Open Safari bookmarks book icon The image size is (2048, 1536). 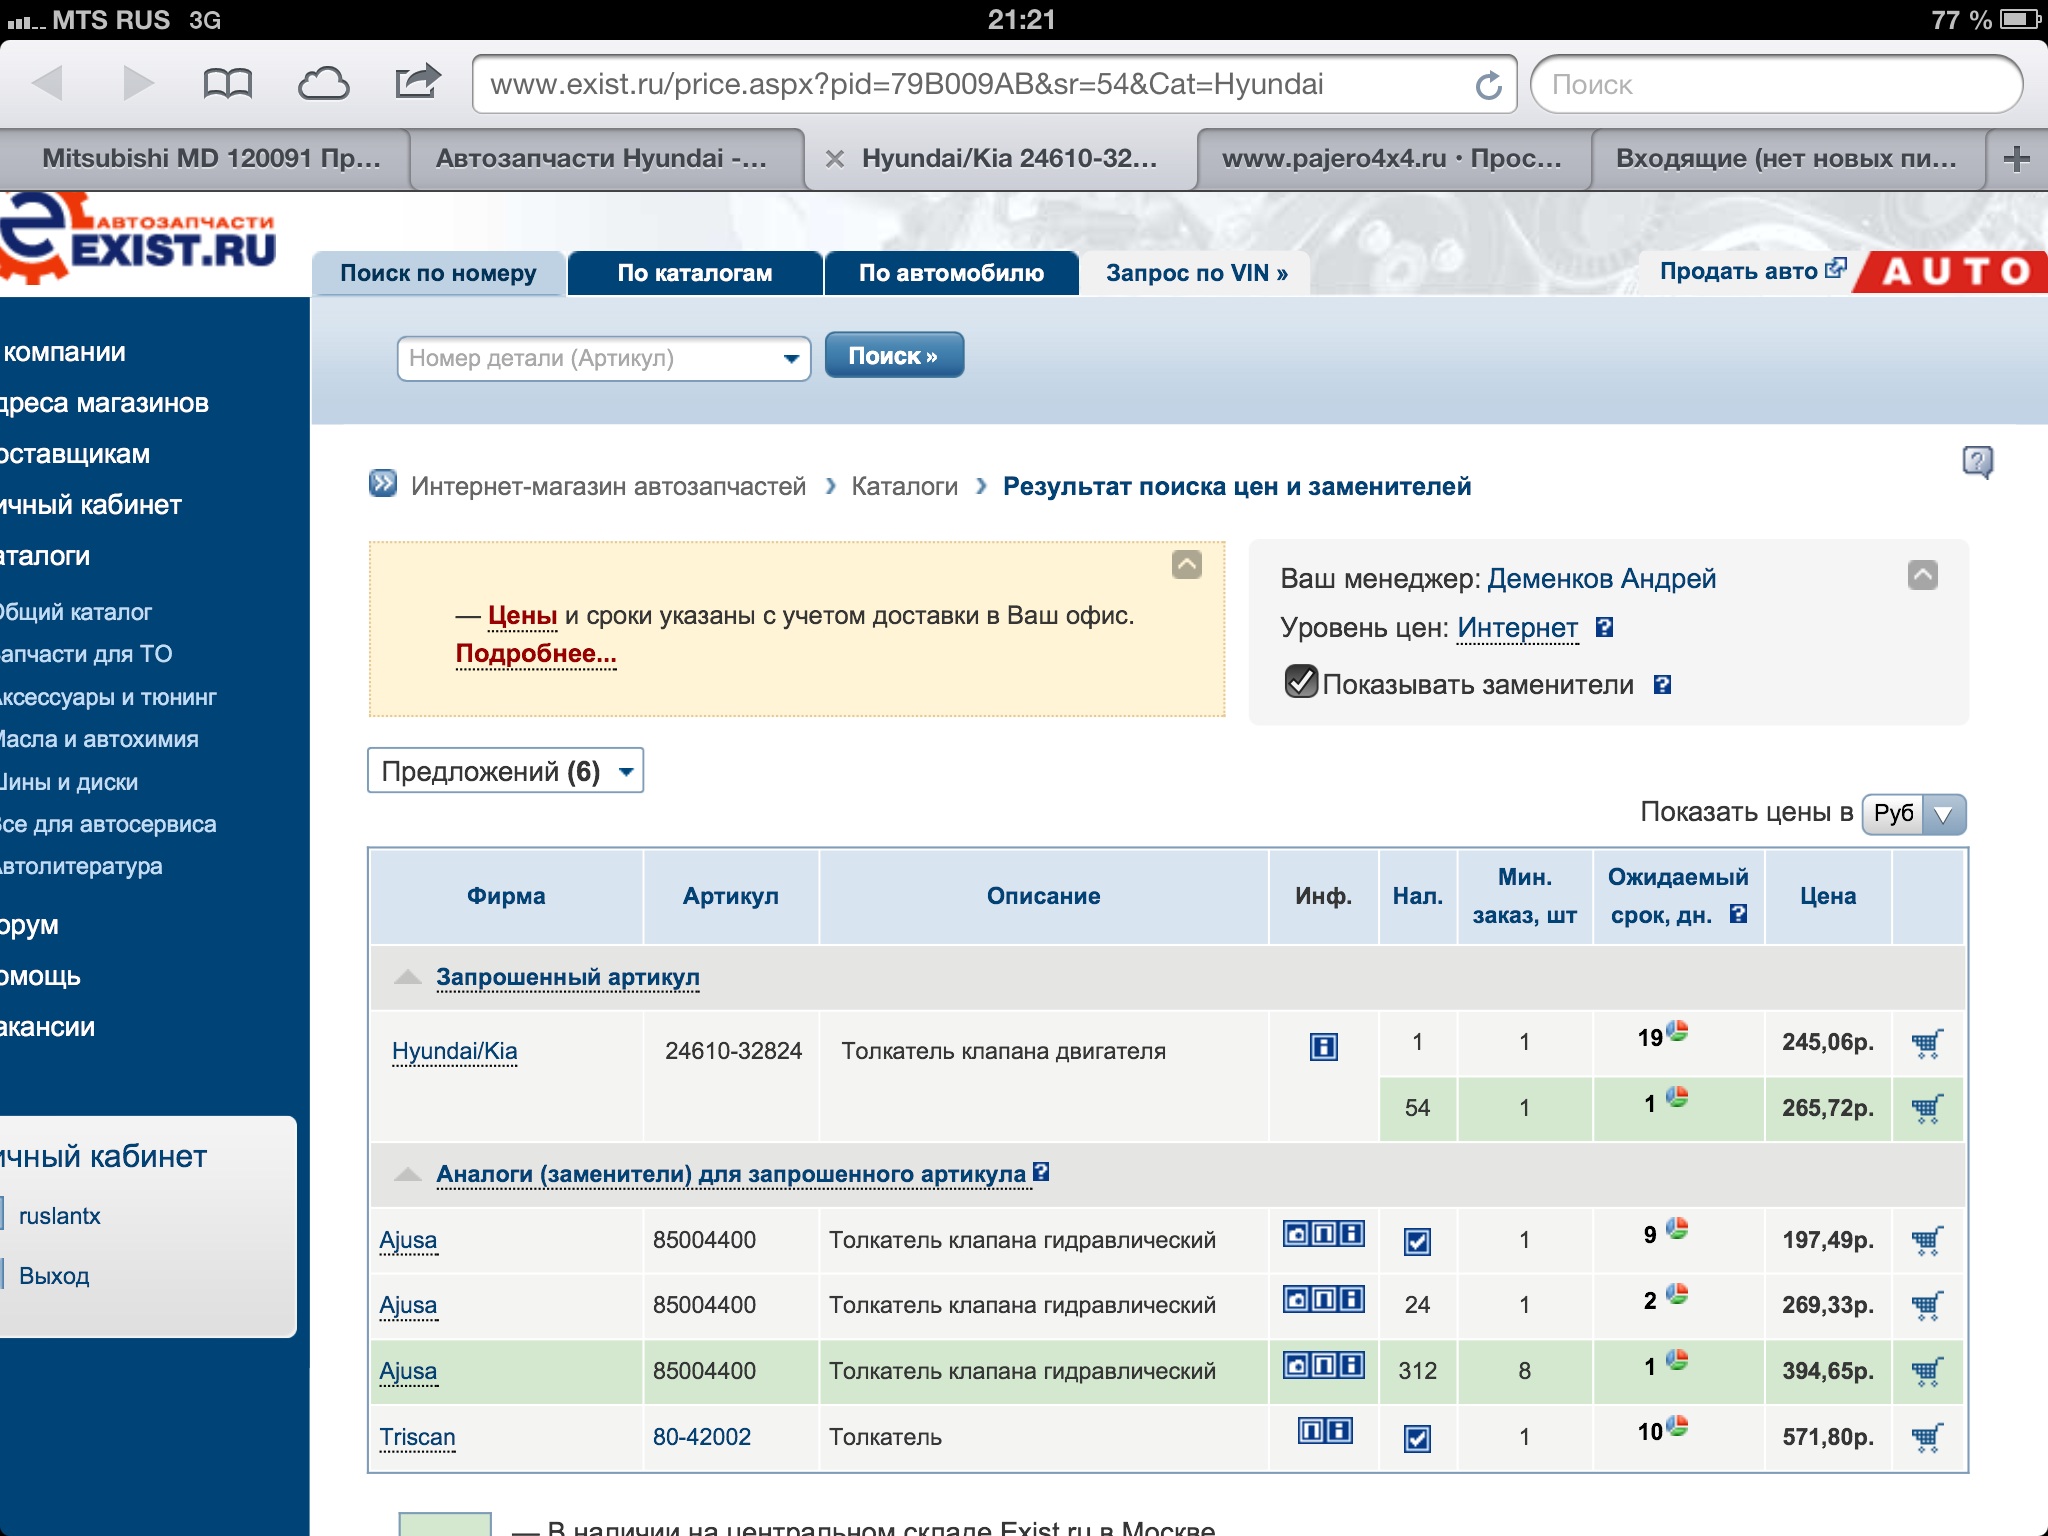[x=227, y=83]
